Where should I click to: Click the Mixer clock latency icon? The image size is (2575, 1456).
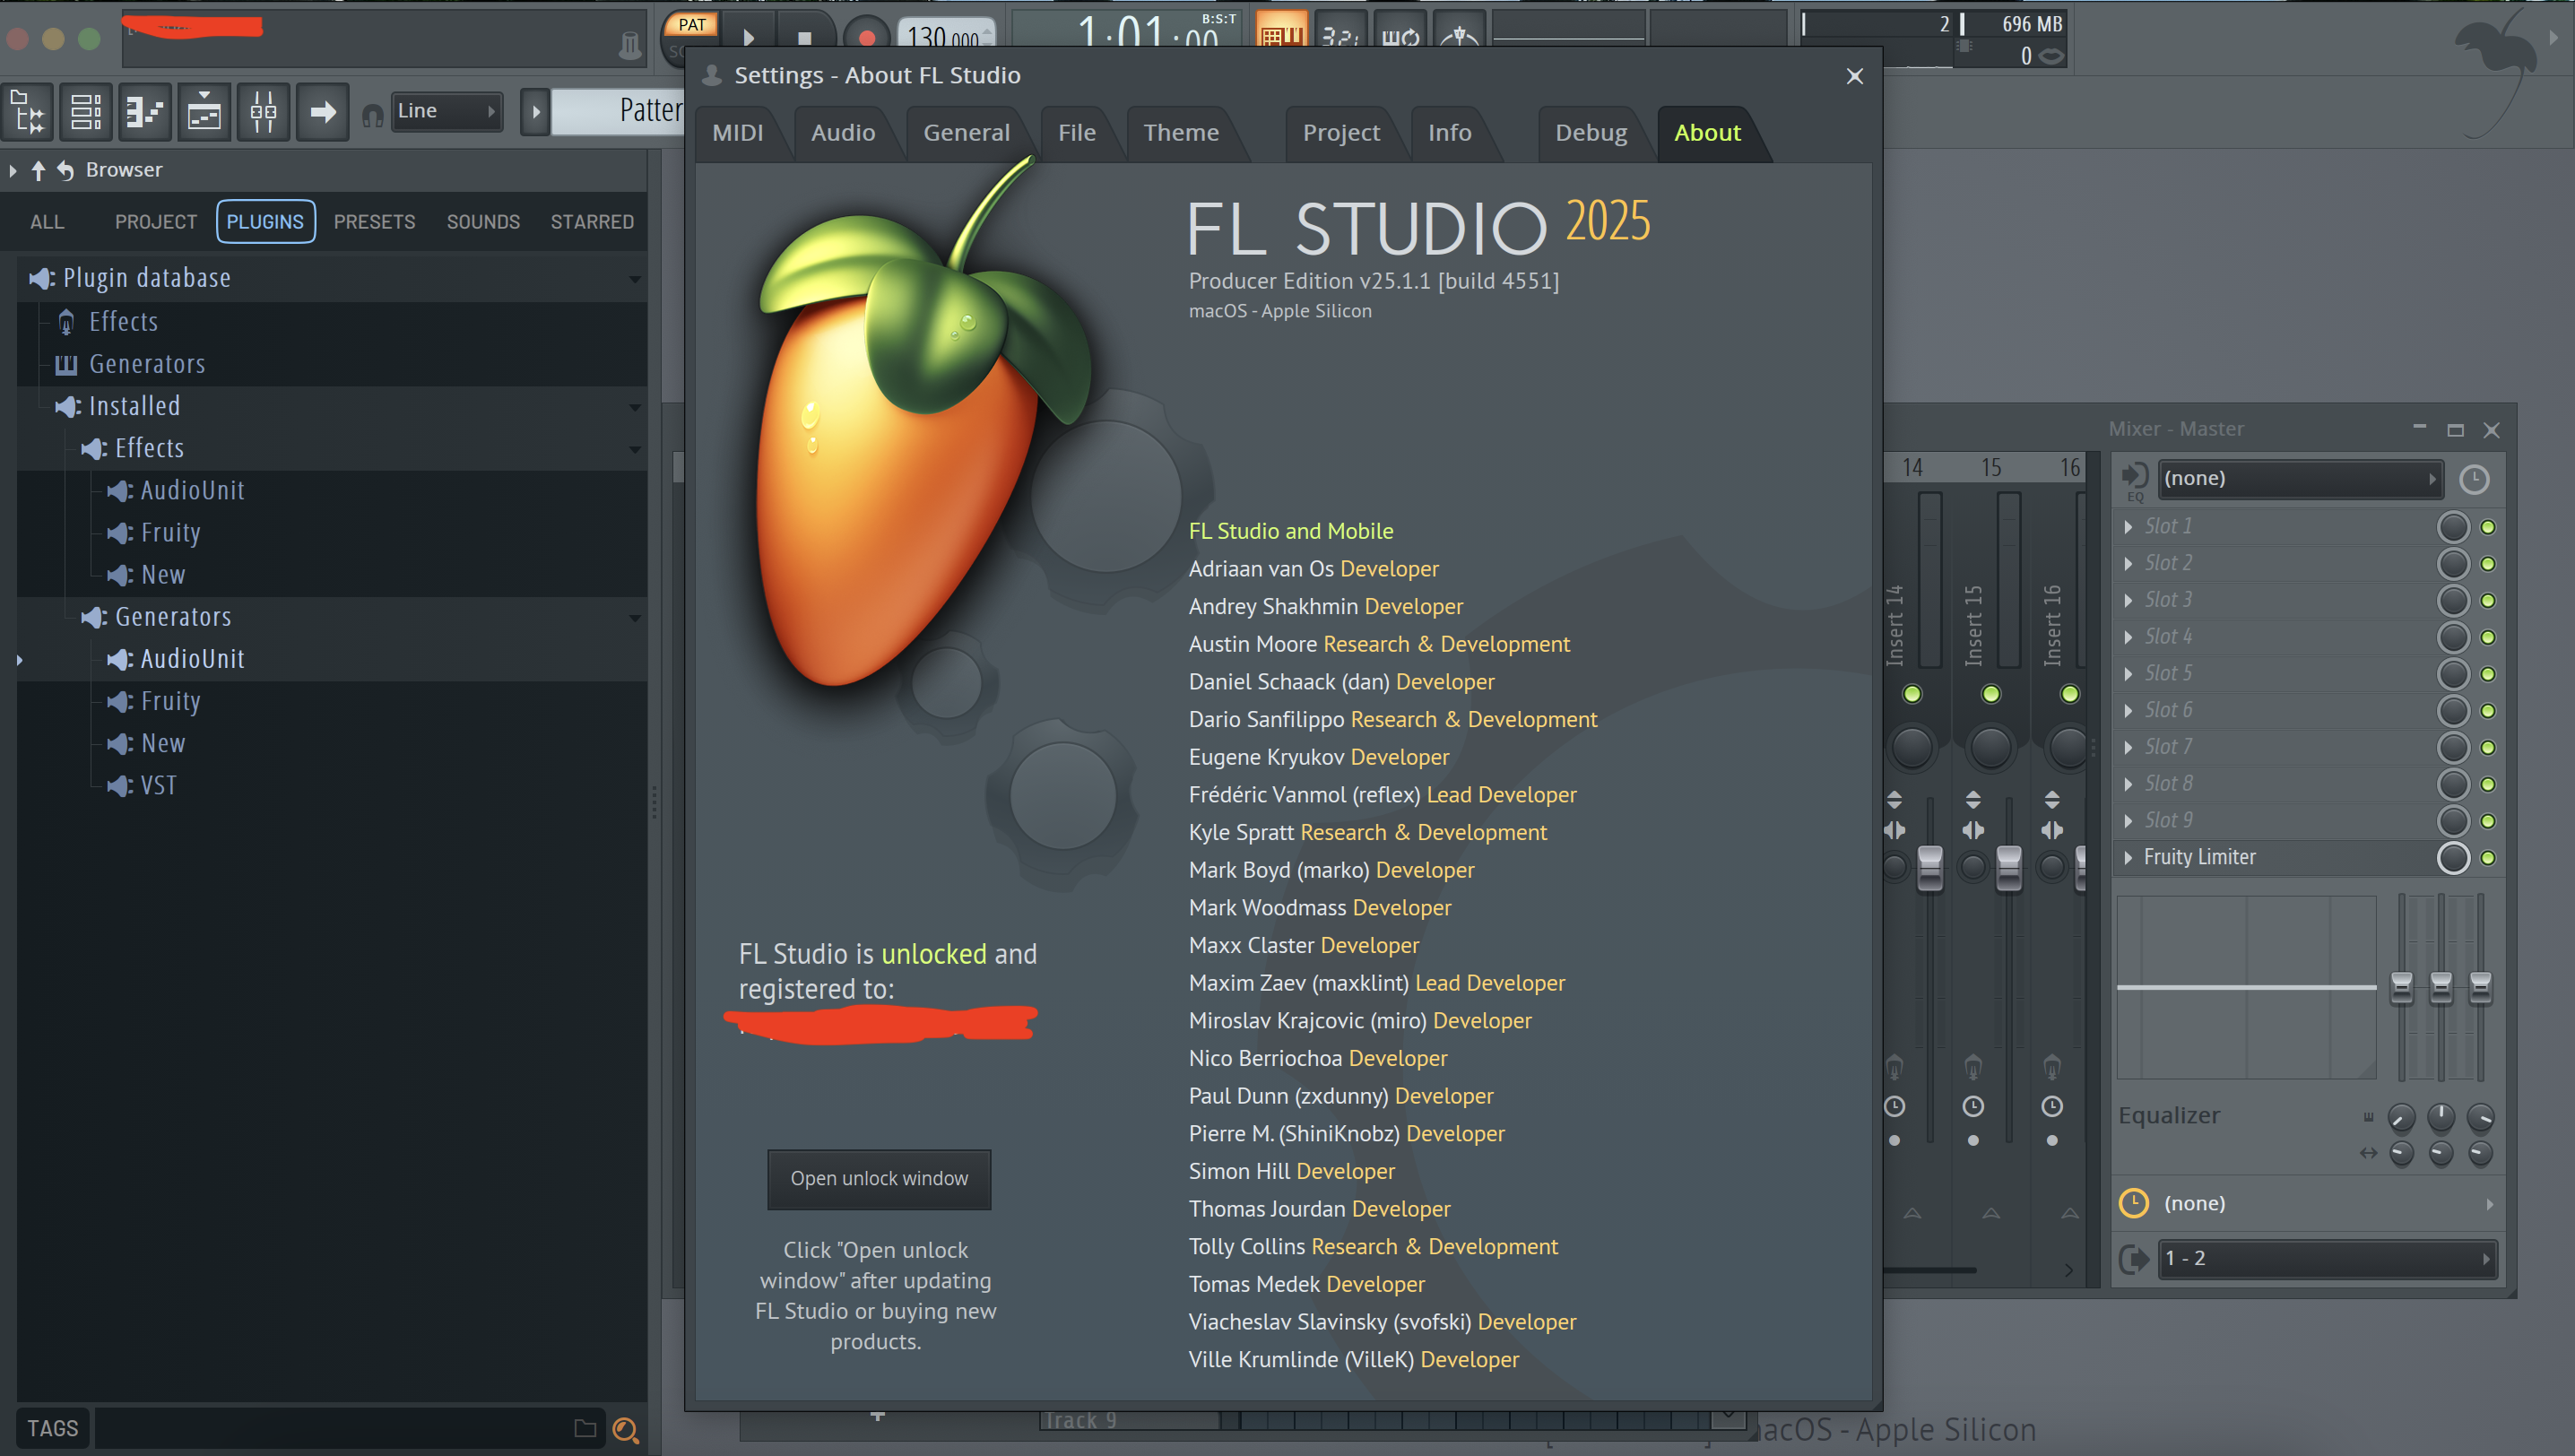point(2474,480)
